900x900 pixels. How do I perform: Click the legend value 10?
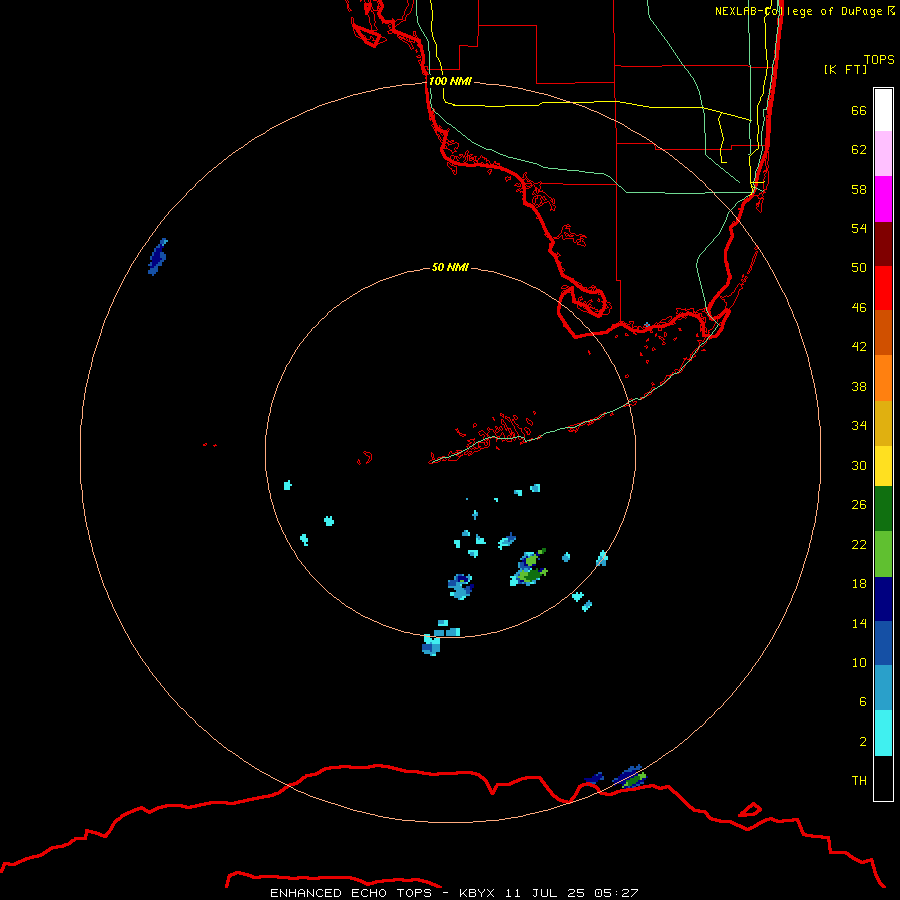click(859, 662)
